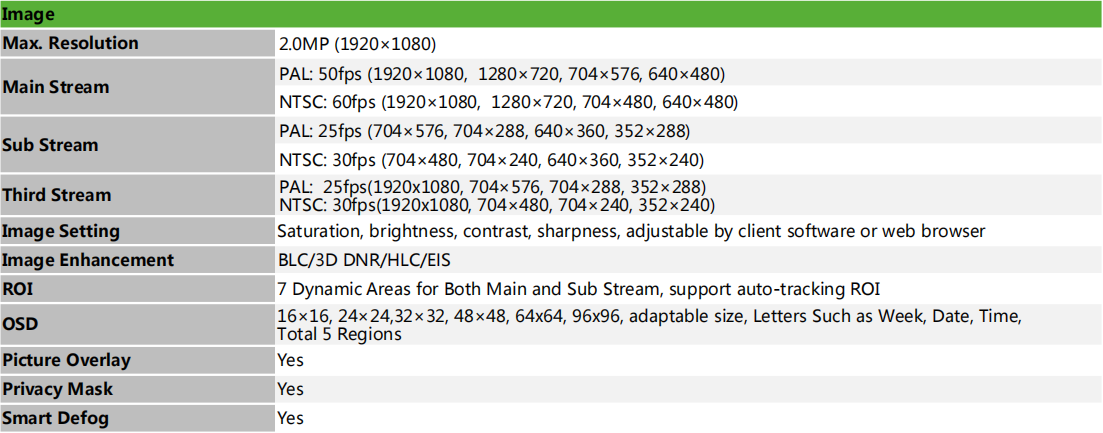Click the 2.0MP (1920×1080) value
Image resolution: width=1103 pixels, height=433 pixels.
tap(357, 44)
